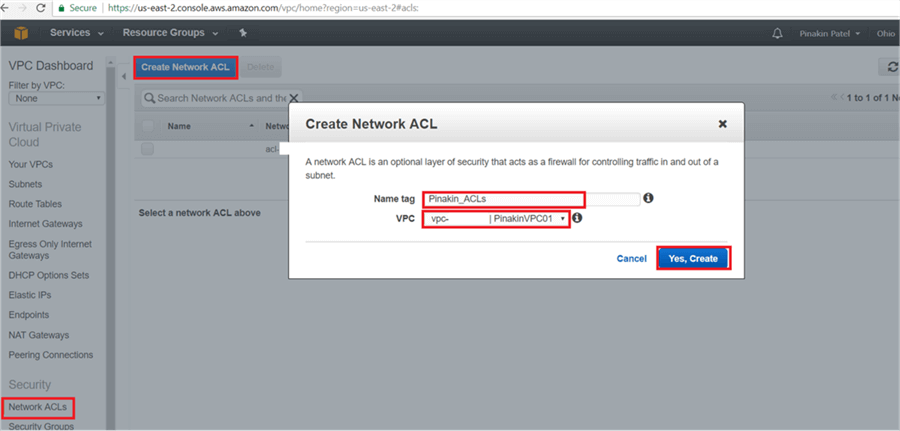Open Endpoints in sidebar
This screenshot has width=900, height=431.
tap(29, 314)
